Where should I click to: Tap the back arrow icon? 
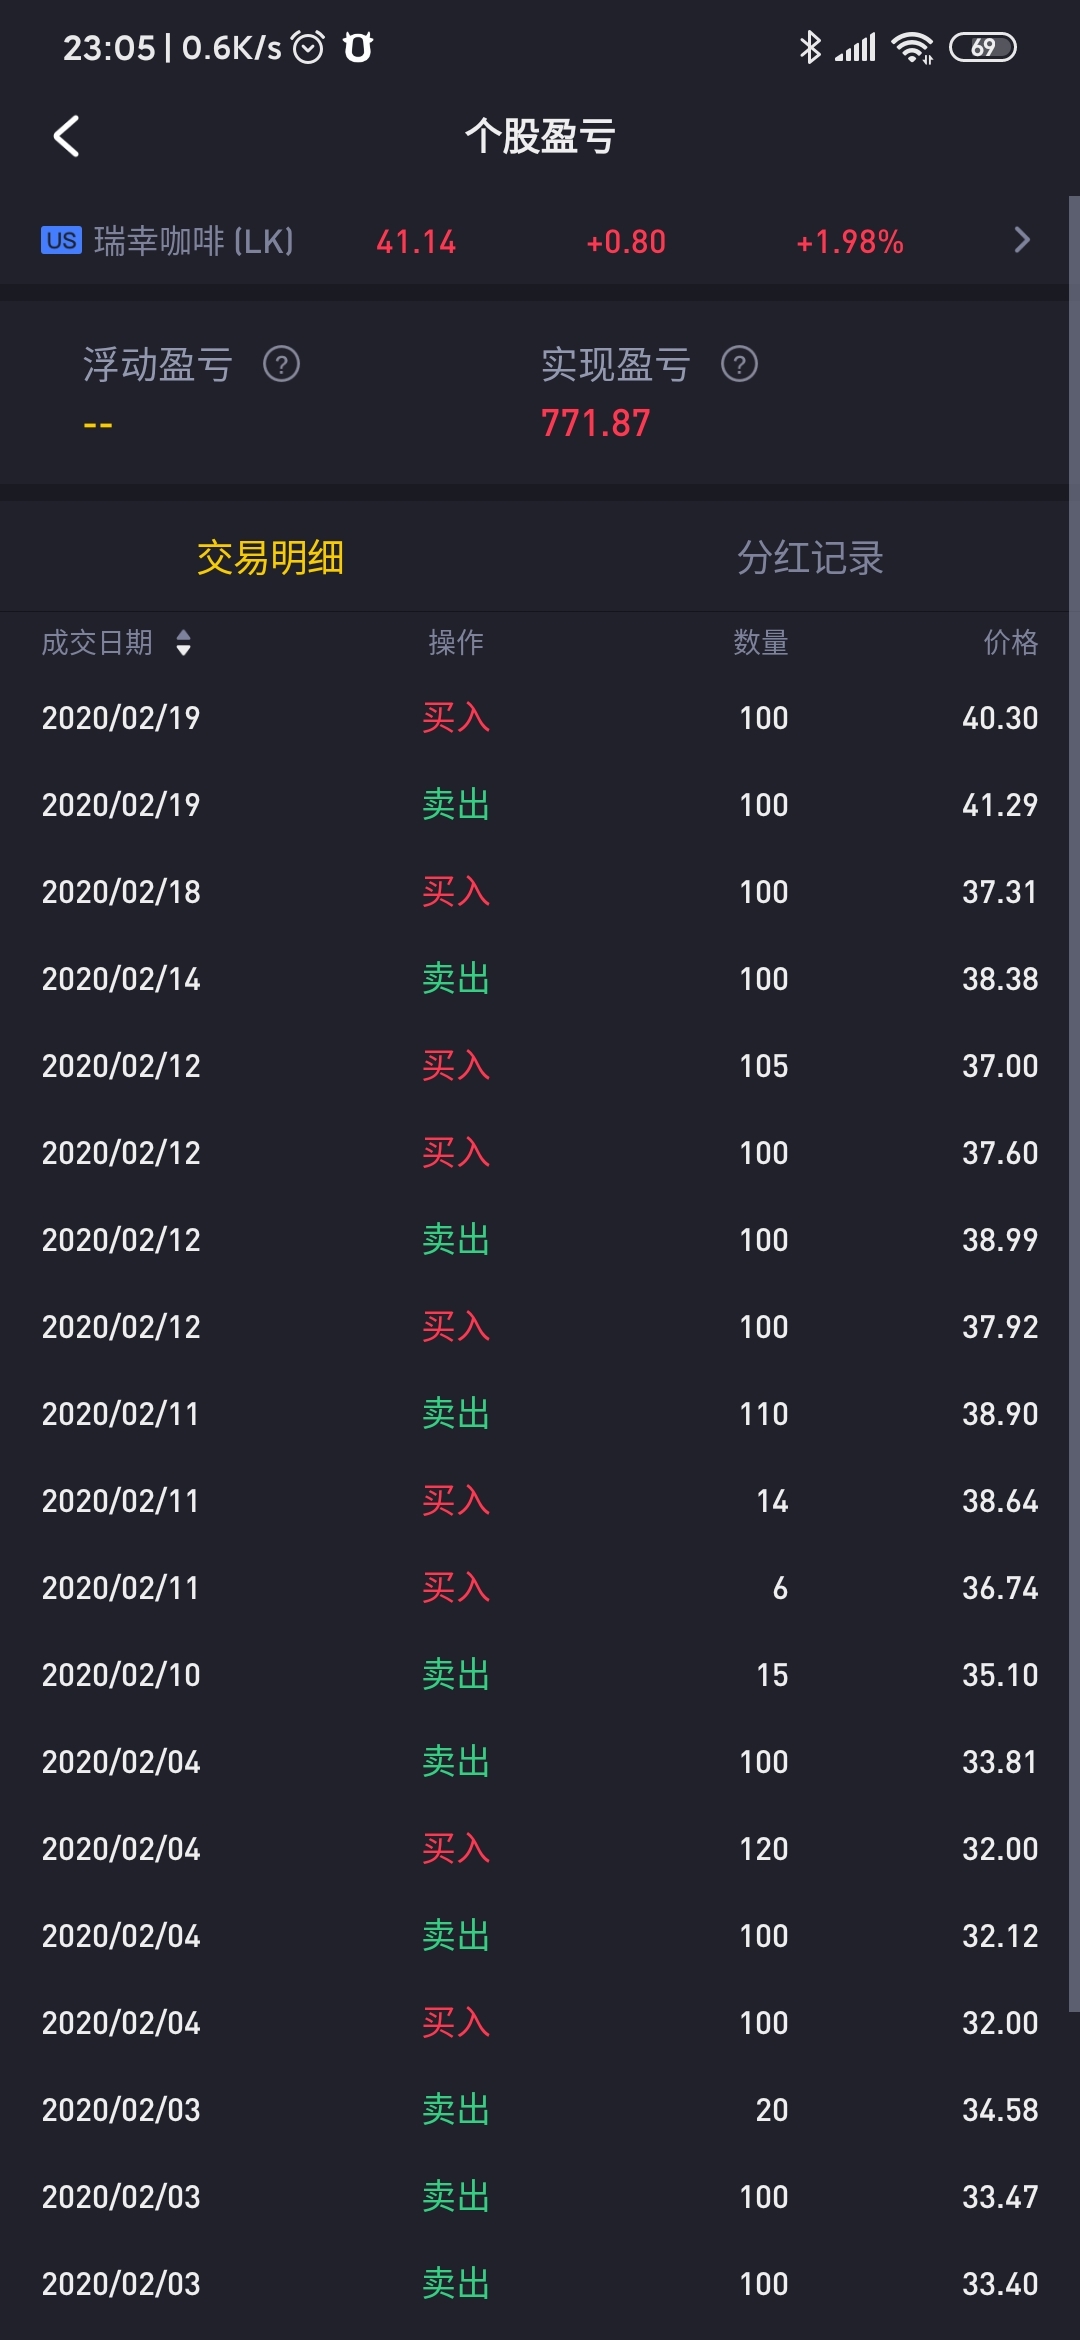click(66, 136)
